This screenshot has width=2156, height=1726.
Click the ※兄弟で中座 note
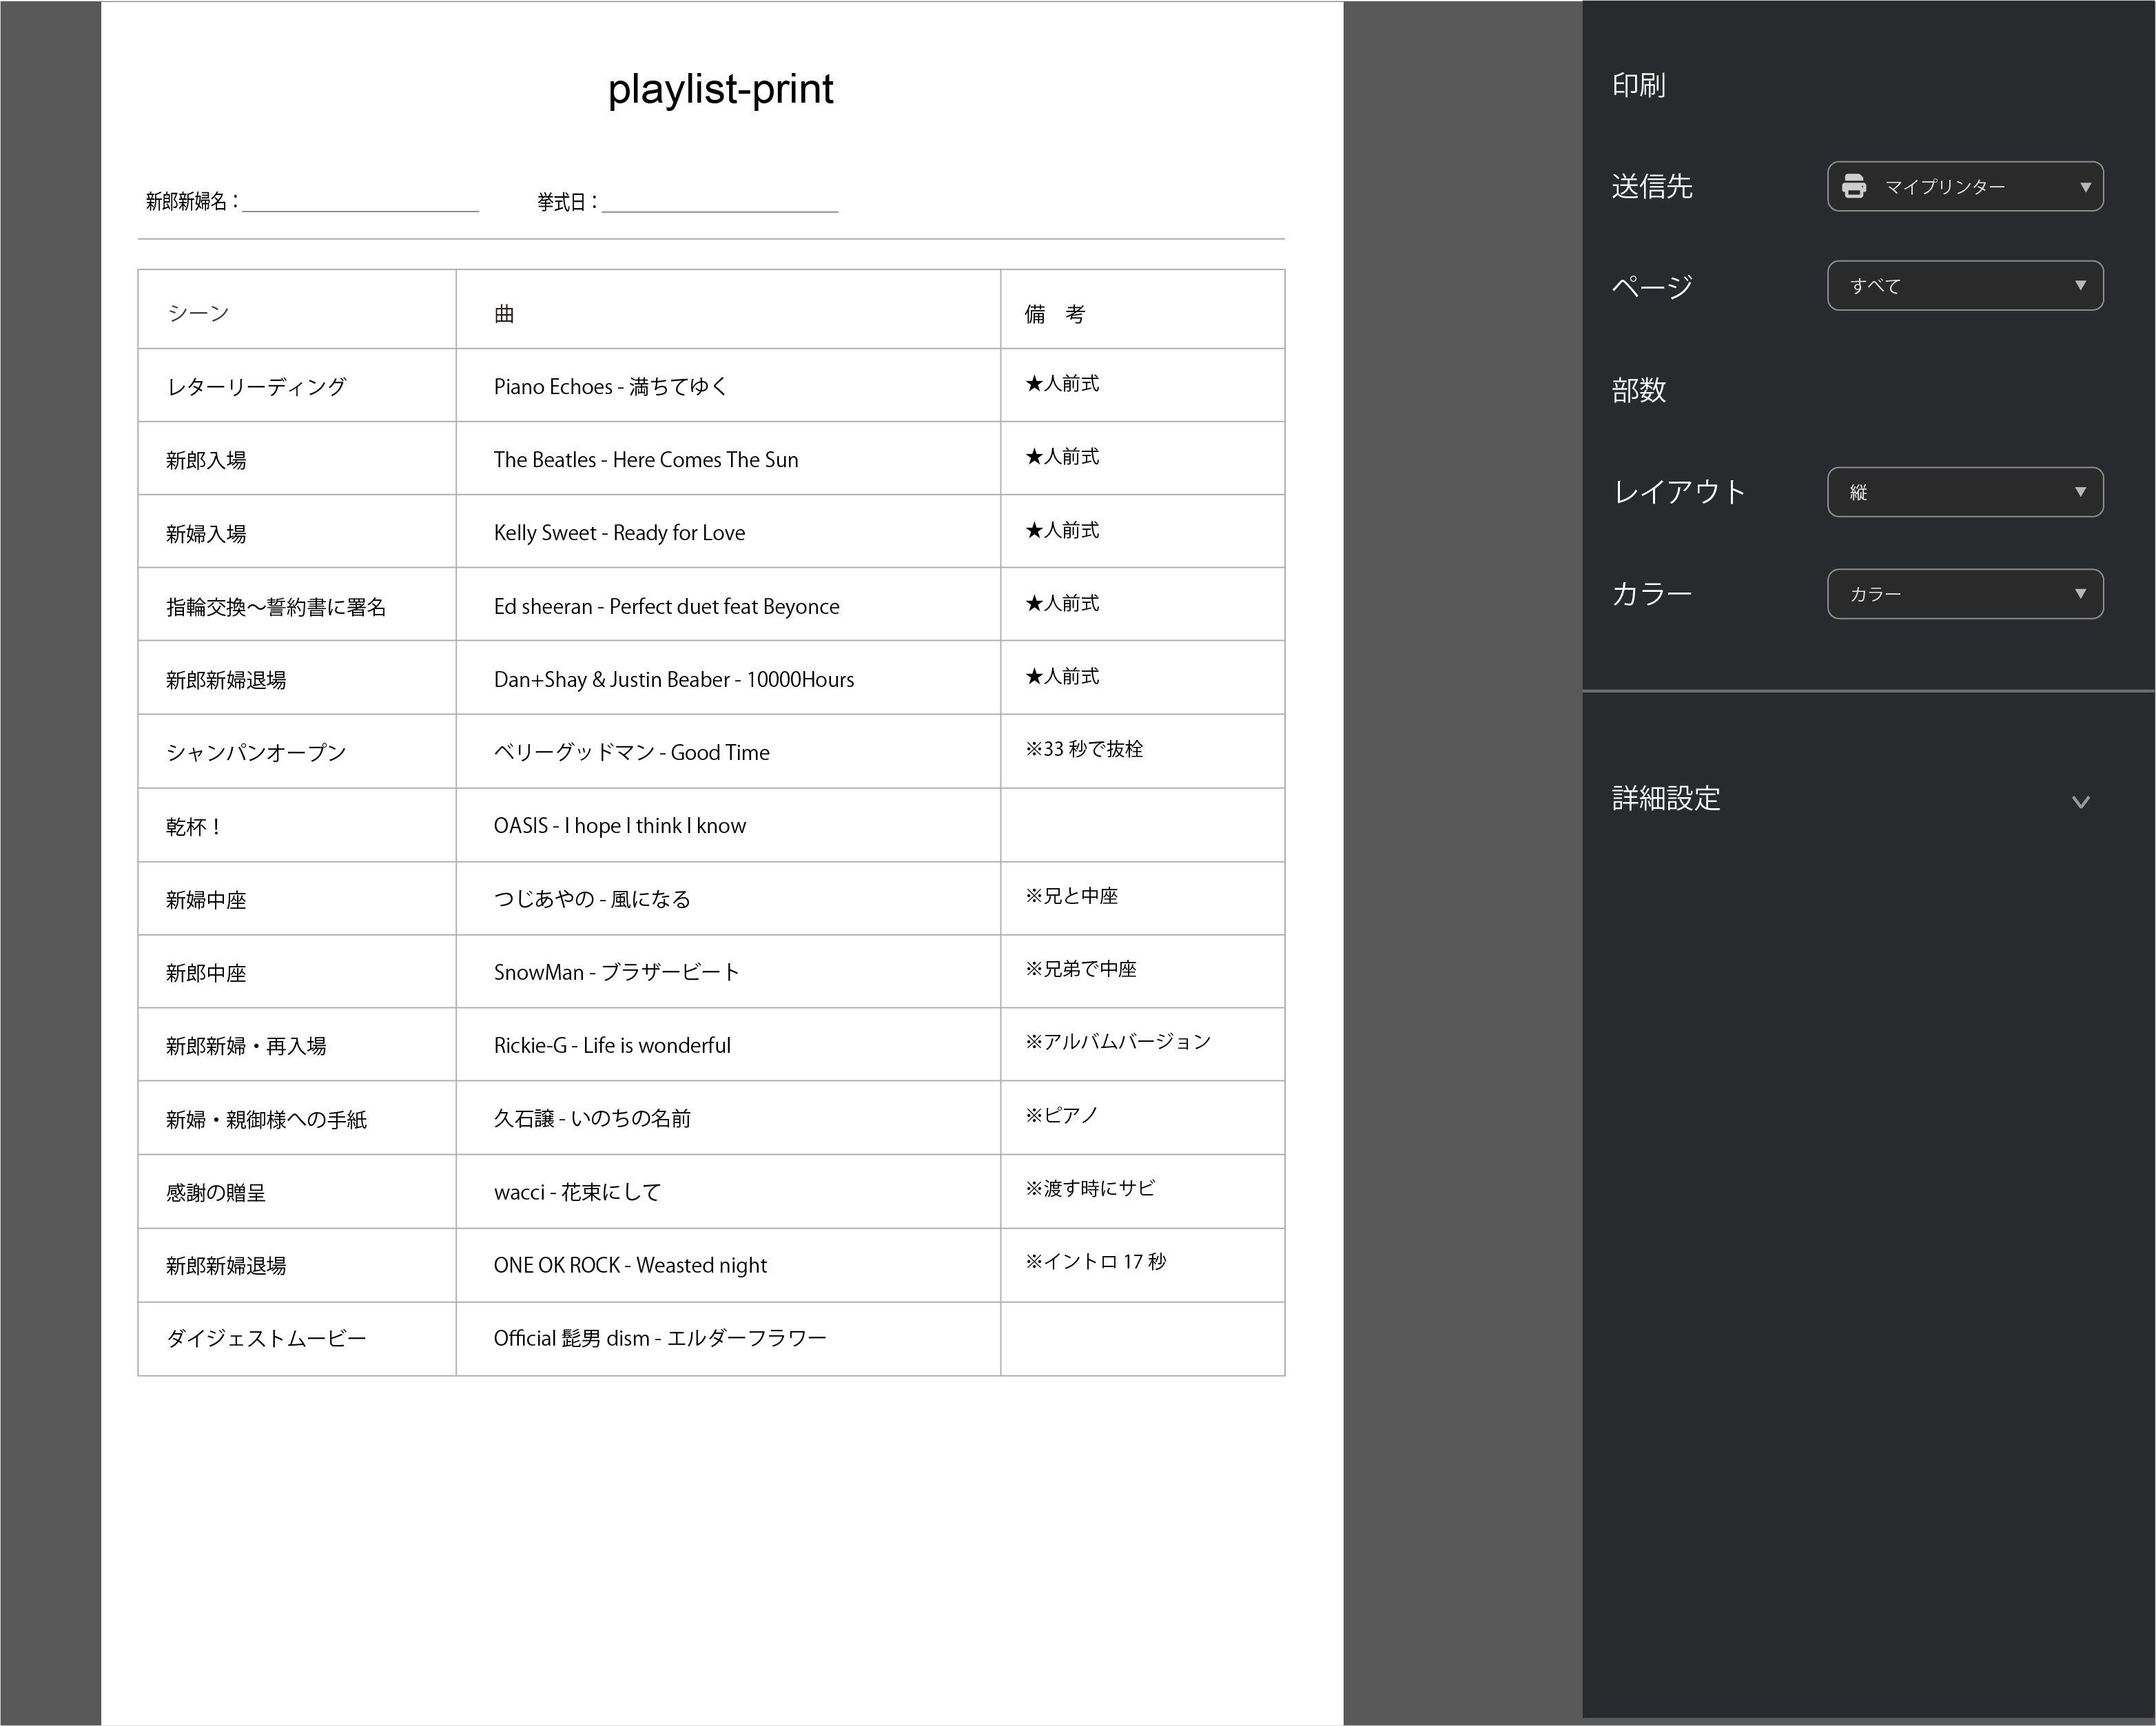[1081, 968]
